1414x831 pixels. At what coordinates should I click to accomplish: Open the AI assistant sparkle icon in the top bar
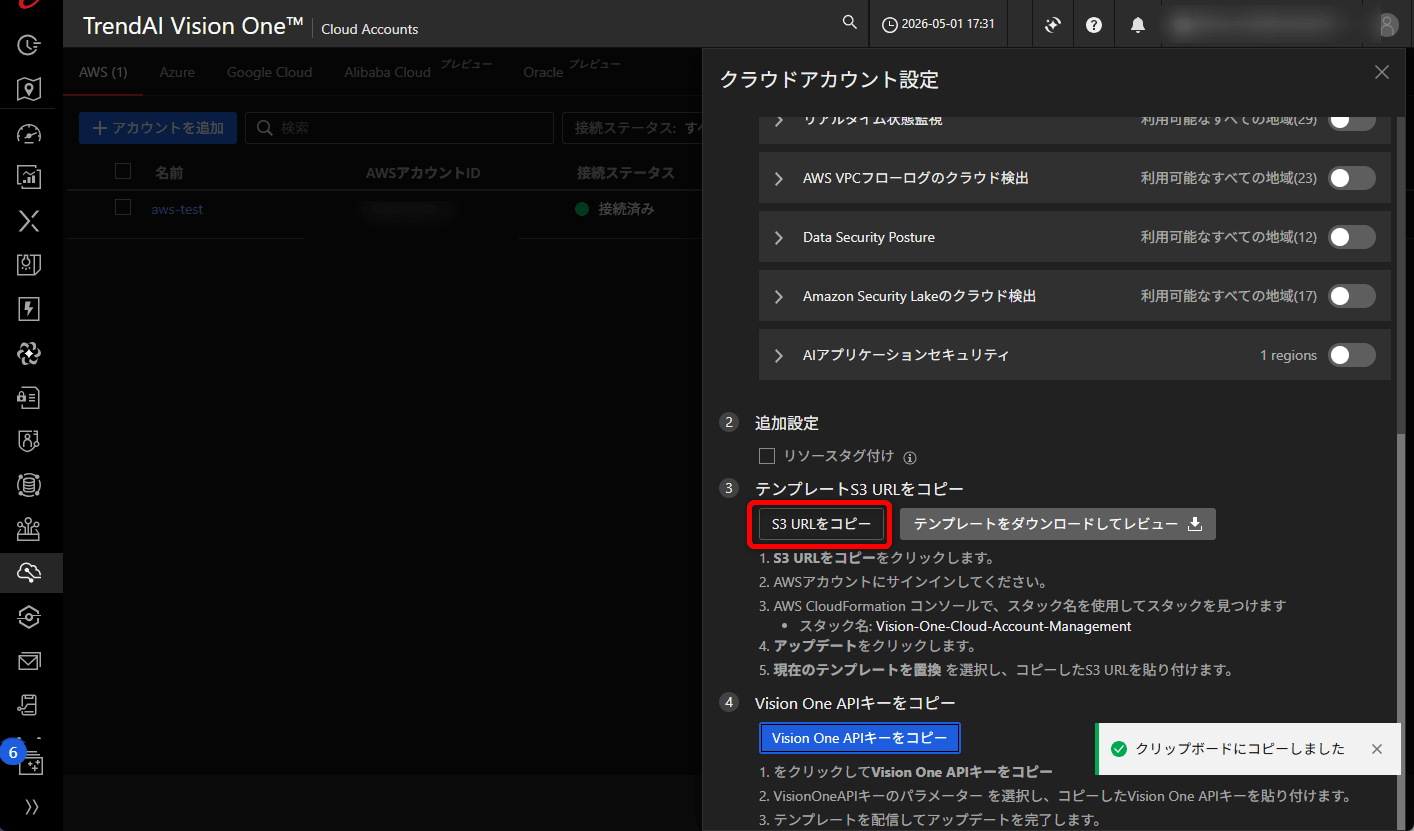click(x=1052, y=25)
